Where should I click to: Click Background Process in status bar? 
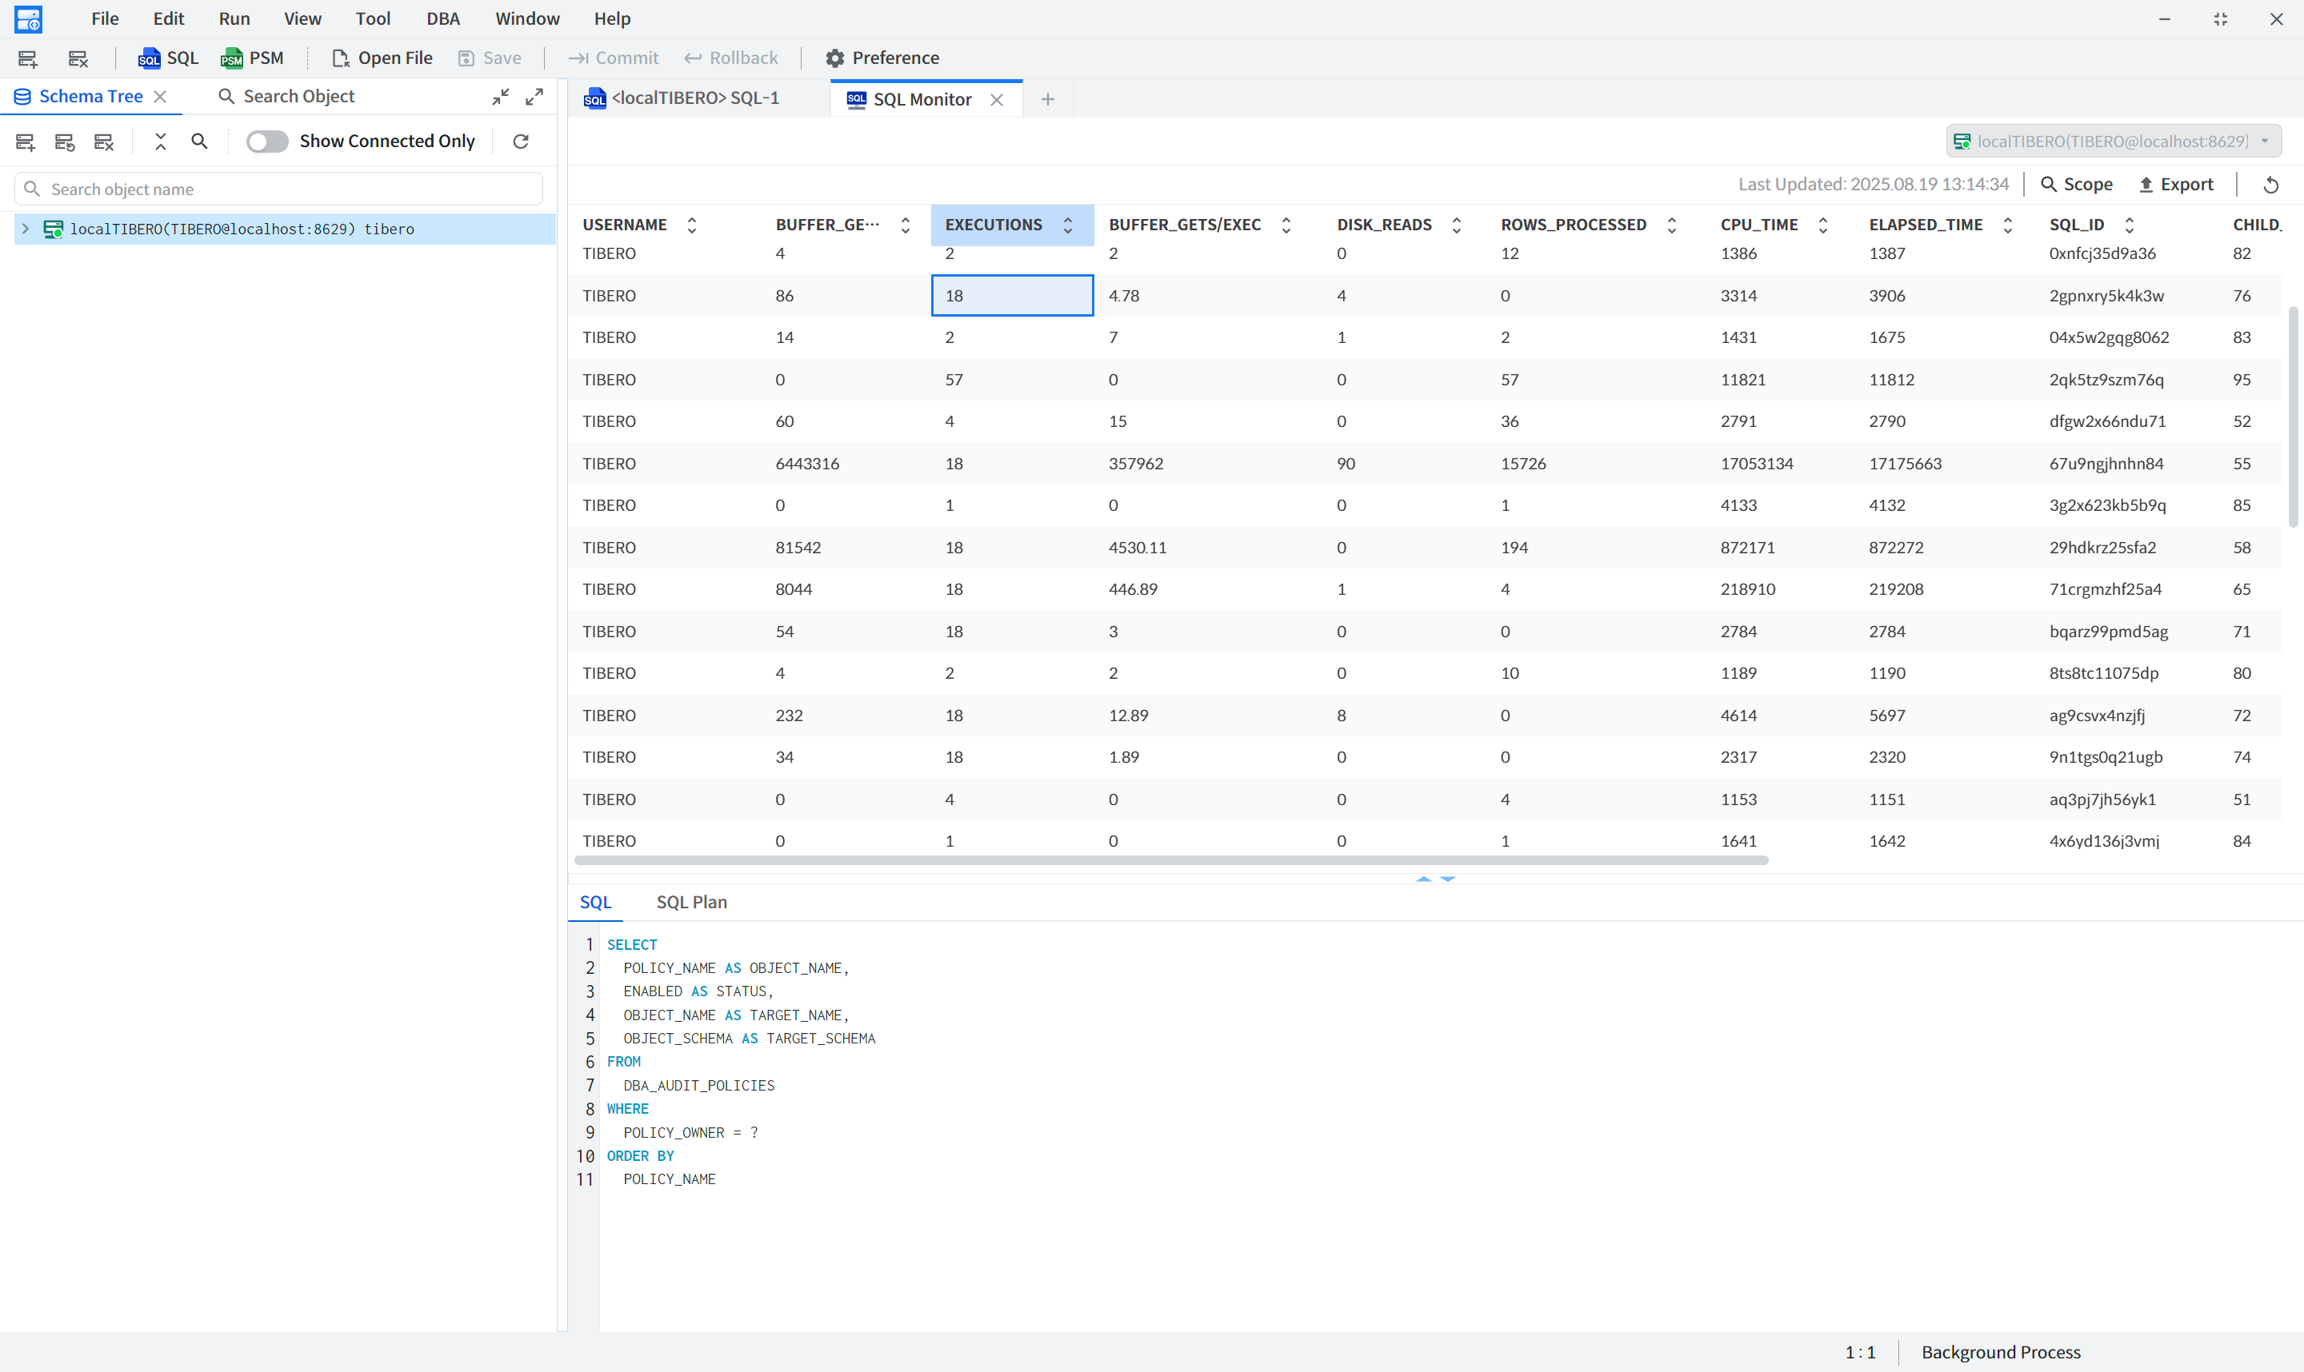coord(2001,1352)
